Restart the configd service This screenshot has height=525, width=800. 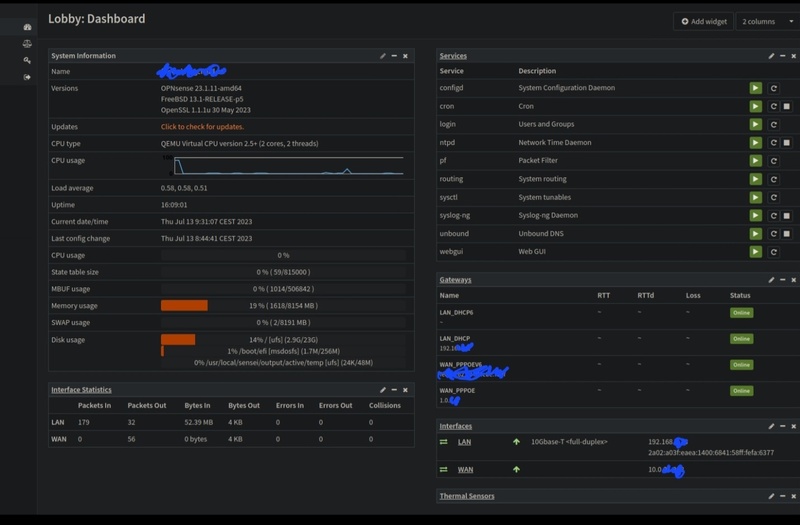[773, 88]
